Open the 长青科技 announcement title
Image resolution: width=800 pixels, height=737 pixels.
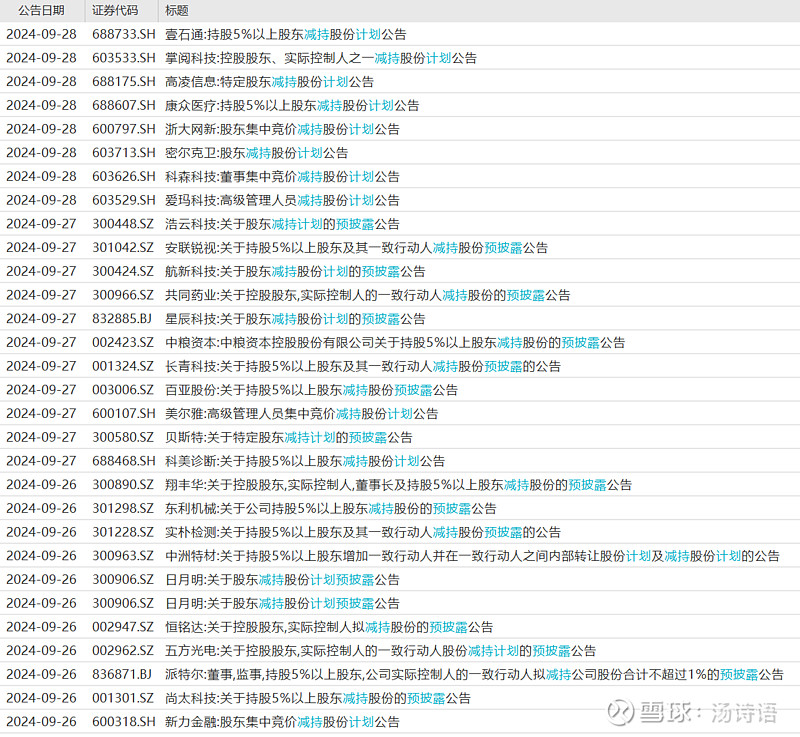point(363,366)
